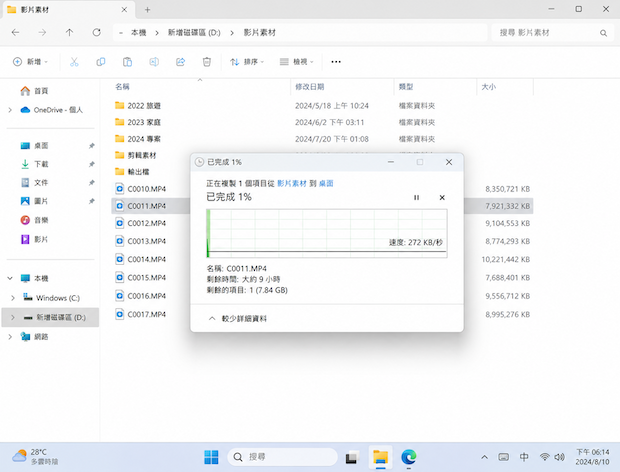Click the touch keyboard tray icon
The width and height of the screenshot is (620, 472).
tap(503, 457)
